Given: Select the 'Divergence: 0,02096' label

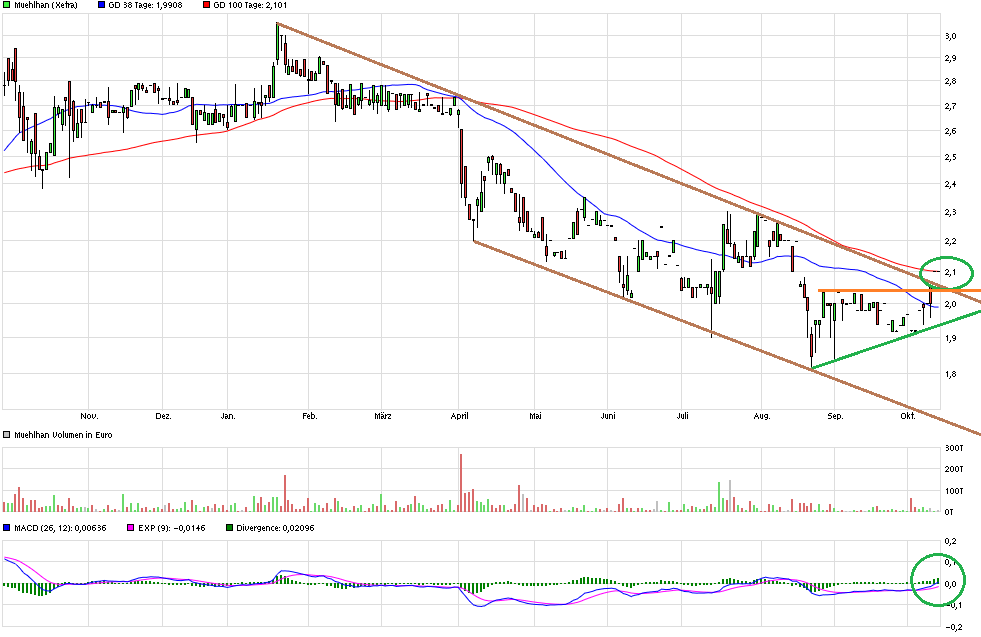Looking at the screenshot, I should (275, 528).
